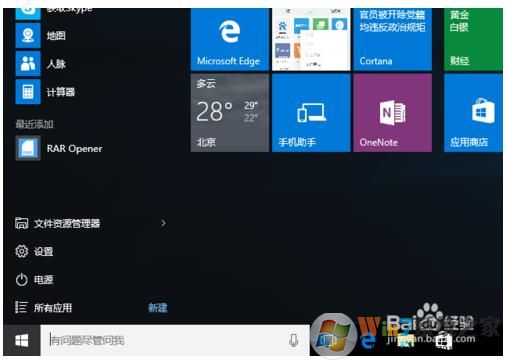
Task: Click the Windows Start button
Action: click(x=22, y=340)
